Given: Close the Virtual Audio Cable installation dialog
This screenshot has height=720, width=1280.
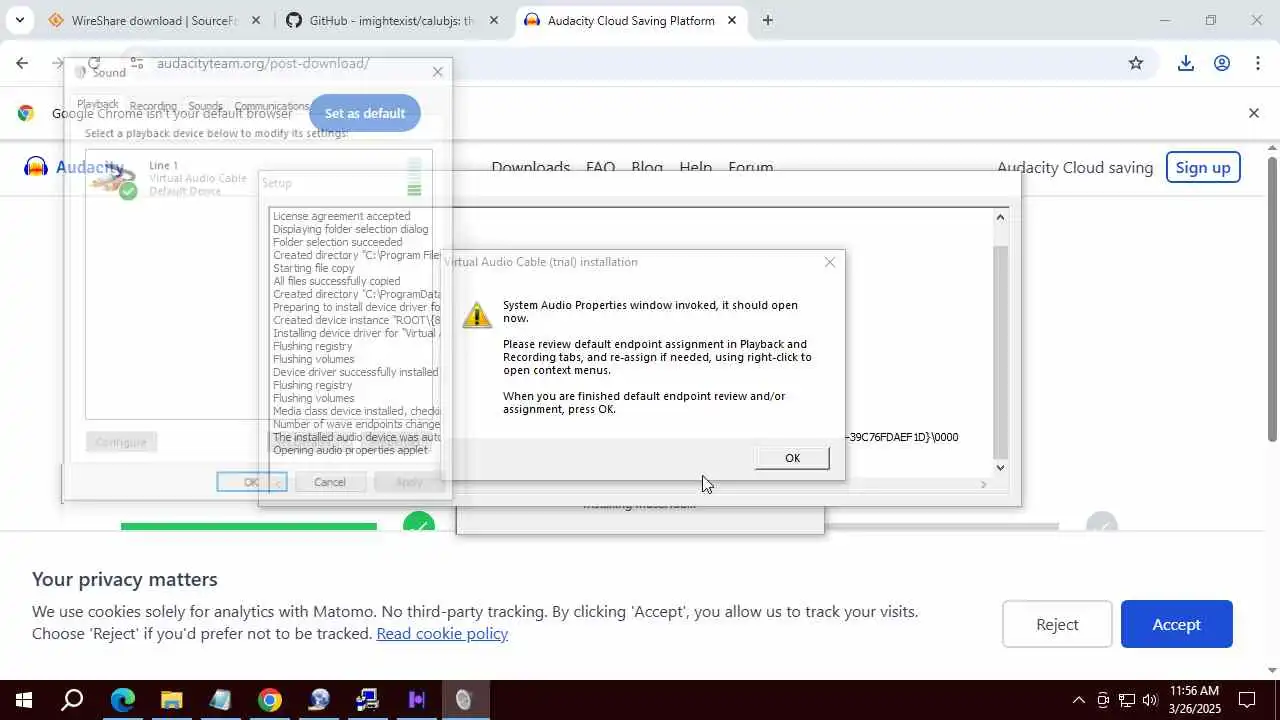Looking at the screenshot, I should click(829, 262).
